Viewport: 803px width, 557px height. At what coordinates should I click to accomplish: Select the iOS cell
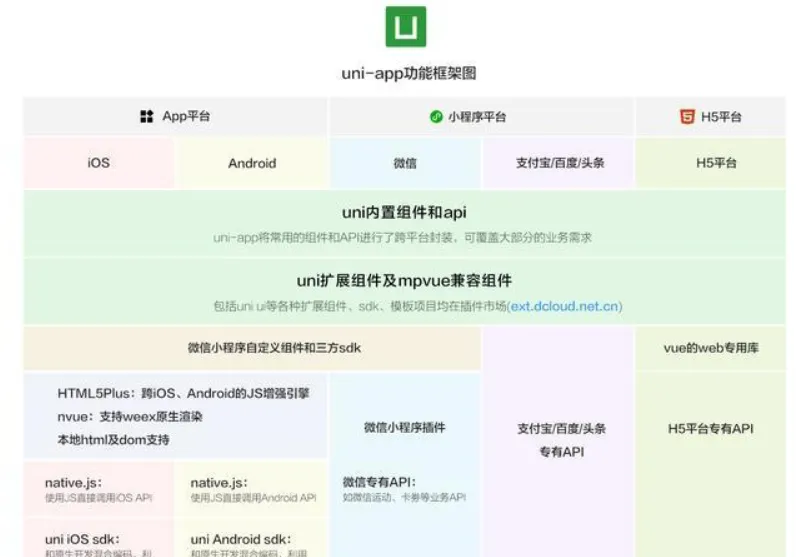(x=98, y=163)
